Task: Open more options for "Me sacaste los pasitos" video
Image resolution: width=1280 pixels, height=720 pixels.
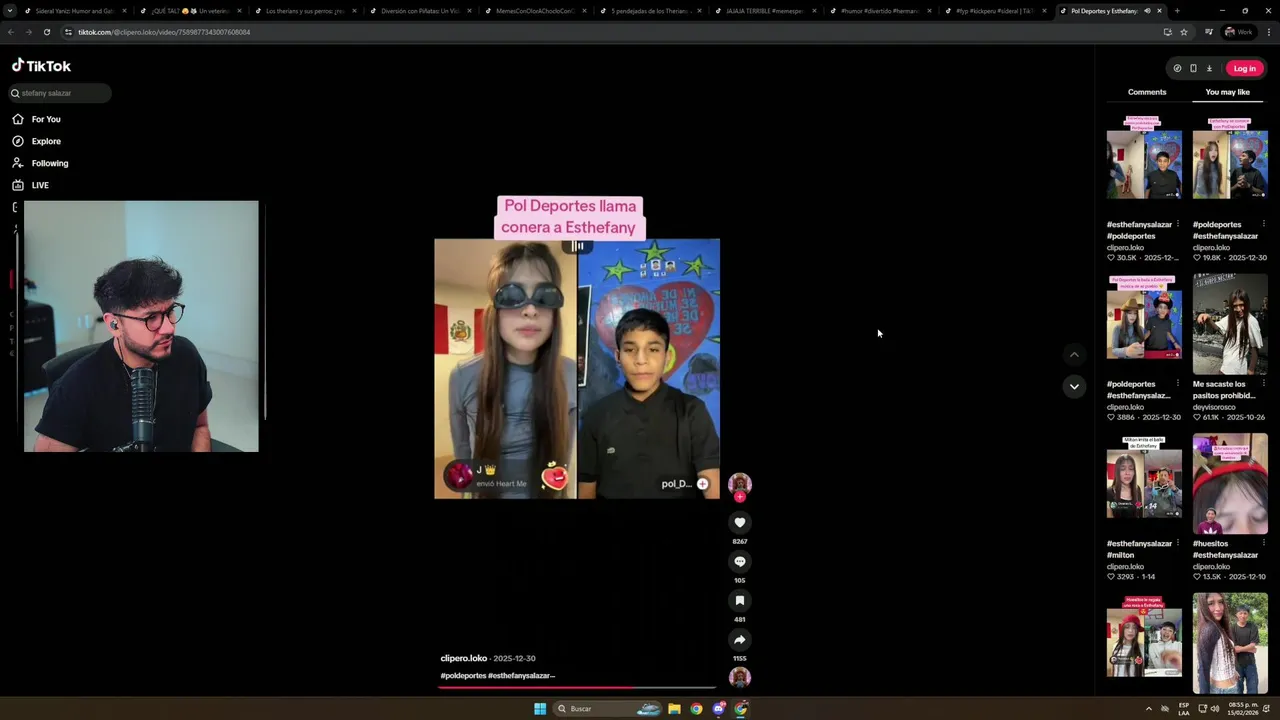Action: coord(1264,384)
